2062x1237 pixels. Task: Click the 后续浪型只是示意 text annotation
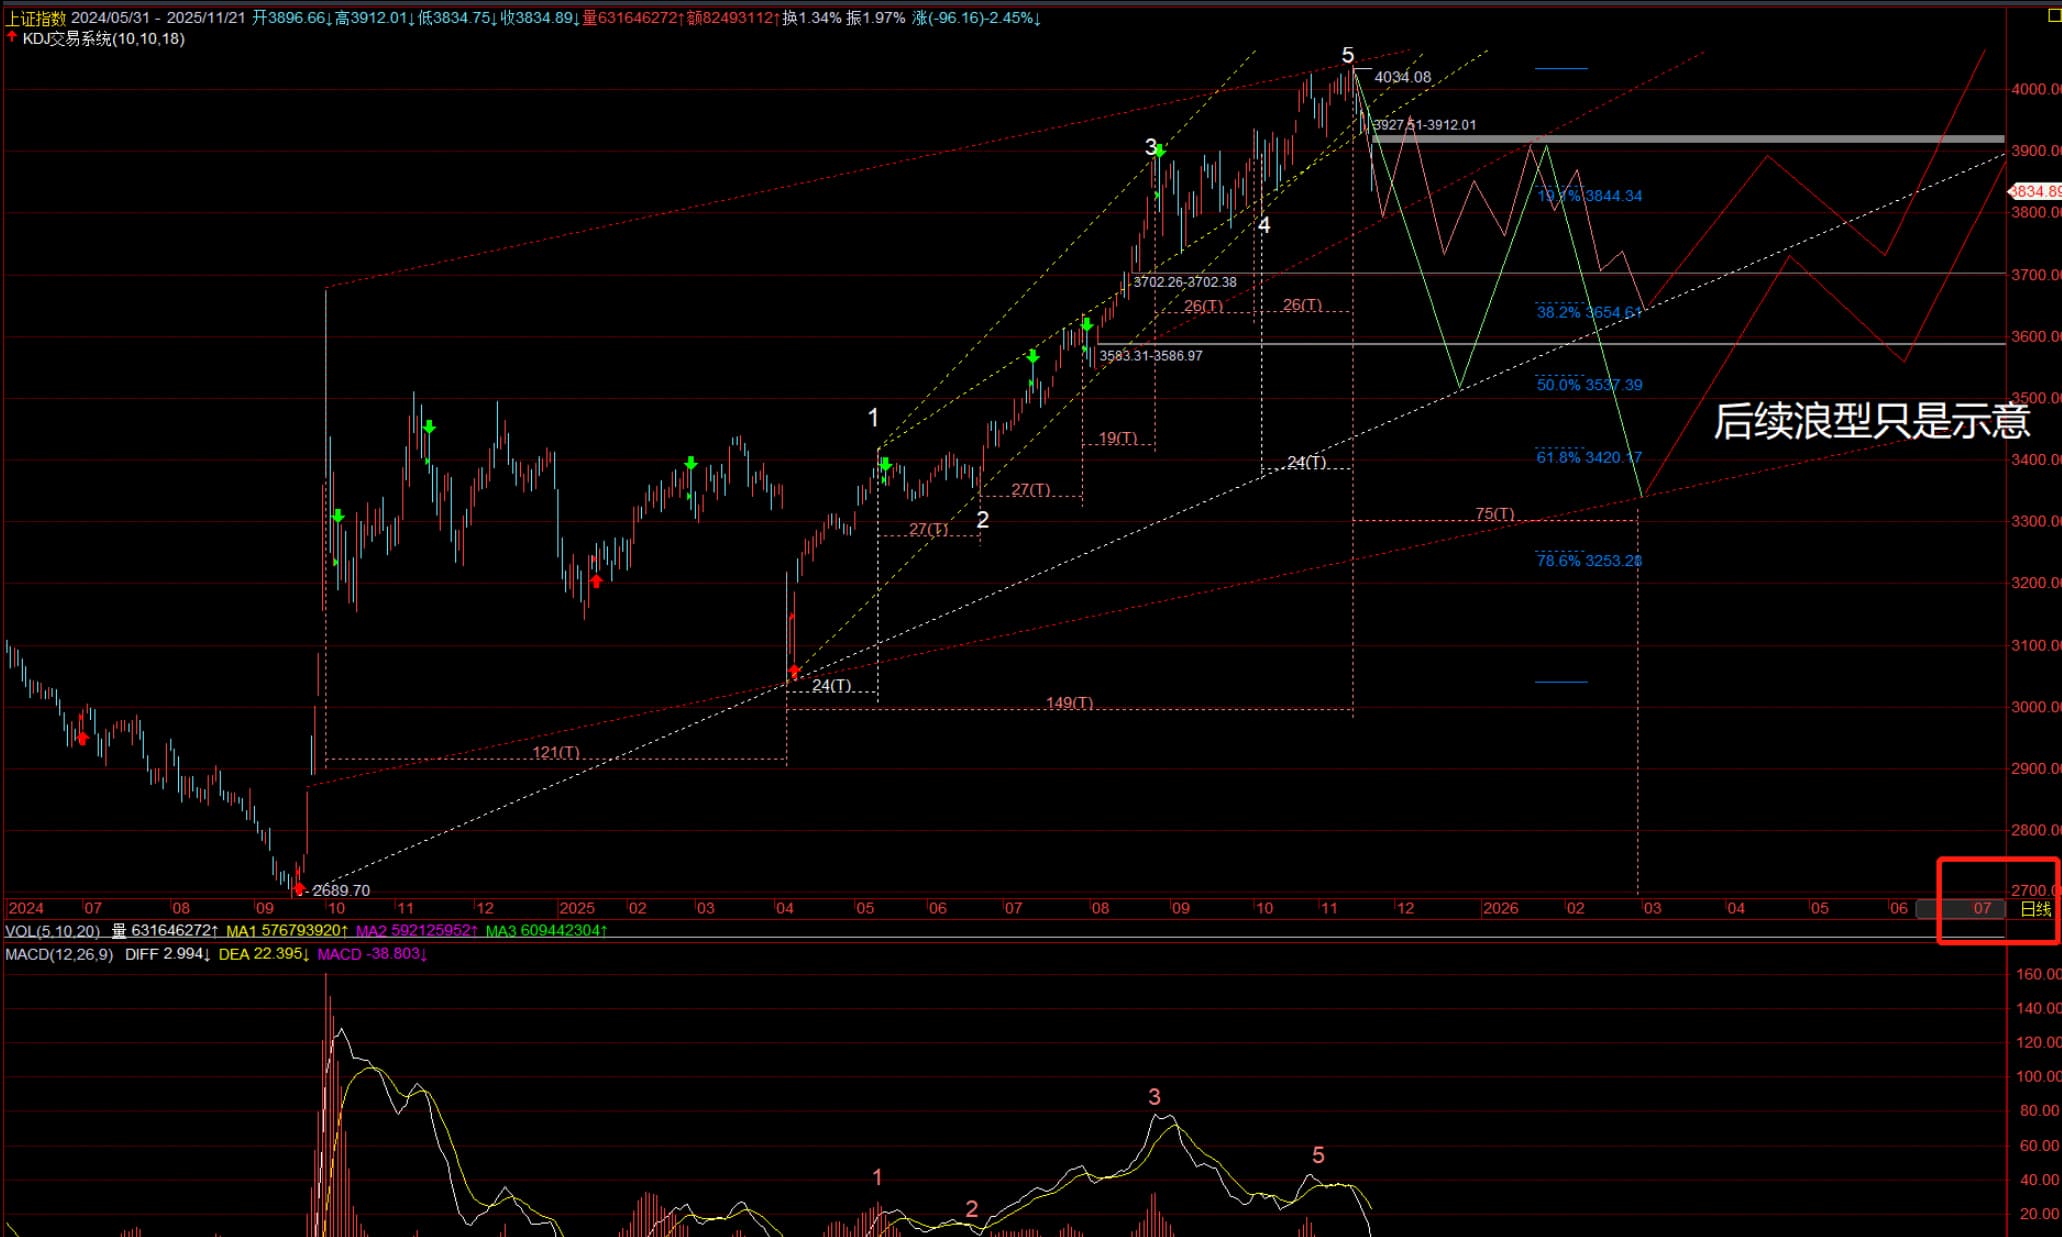(1871, 421)
